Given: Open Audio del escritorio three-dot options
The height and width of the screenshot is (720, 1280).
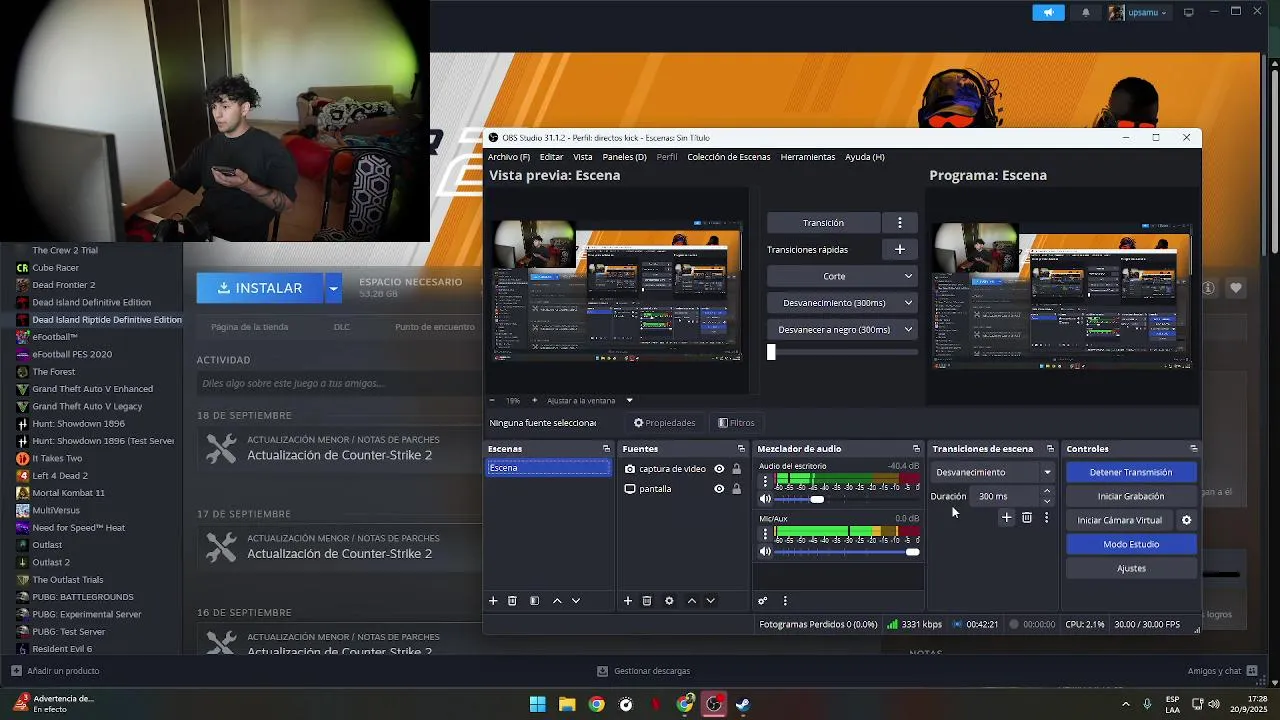Looking at the screenshot, I should tap(766, 481).
